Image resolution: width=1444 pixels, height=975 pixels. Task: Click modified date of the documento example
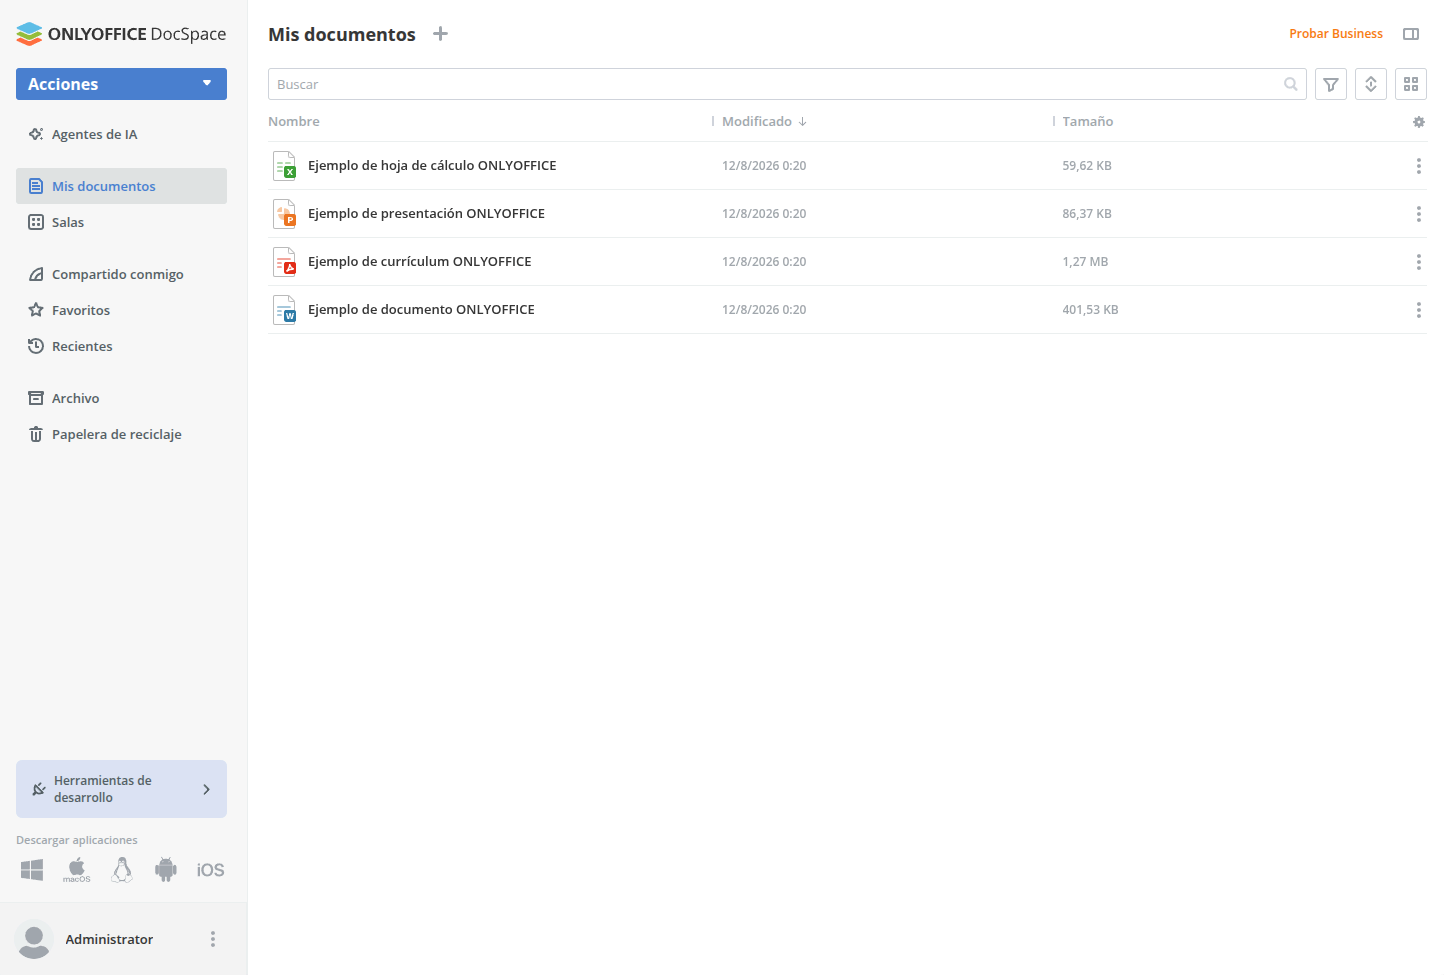764,310
